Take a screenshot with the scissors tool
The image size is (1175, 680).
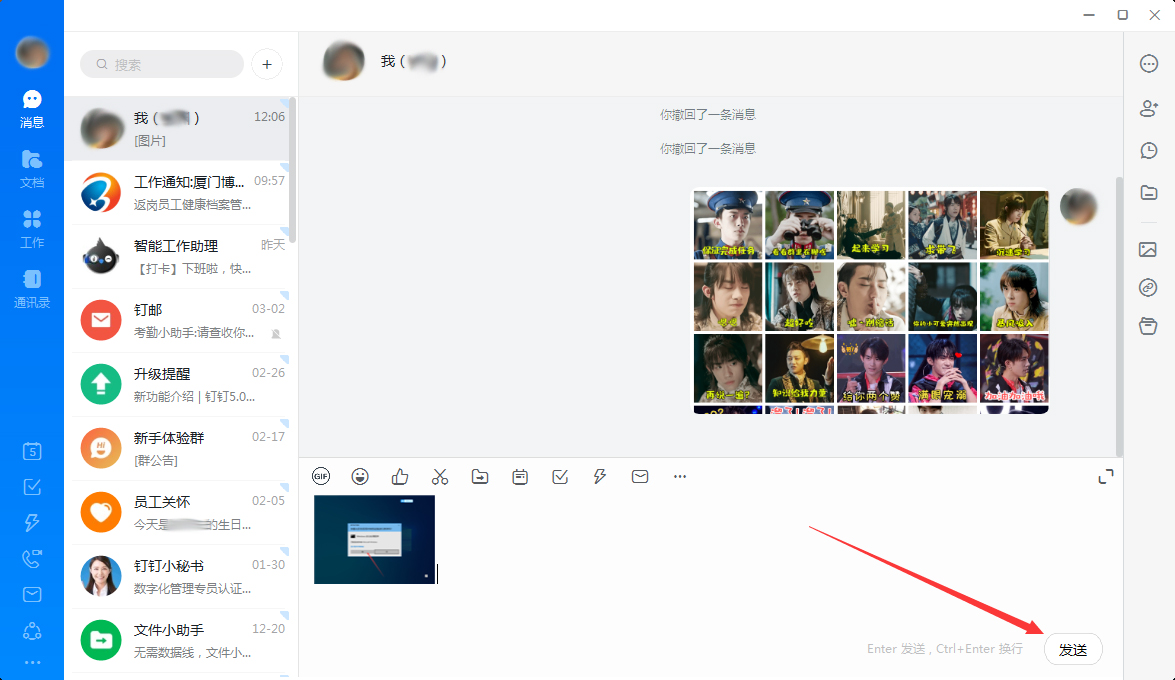[x=440, y=476]
